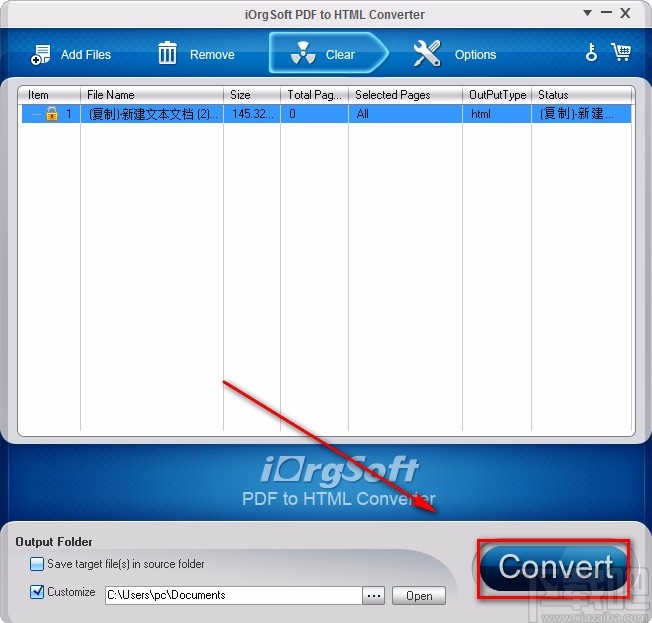Open the shopping cart purchase icon
The width and height of the screenshot is (652, 623).
(x=621, y=52)
